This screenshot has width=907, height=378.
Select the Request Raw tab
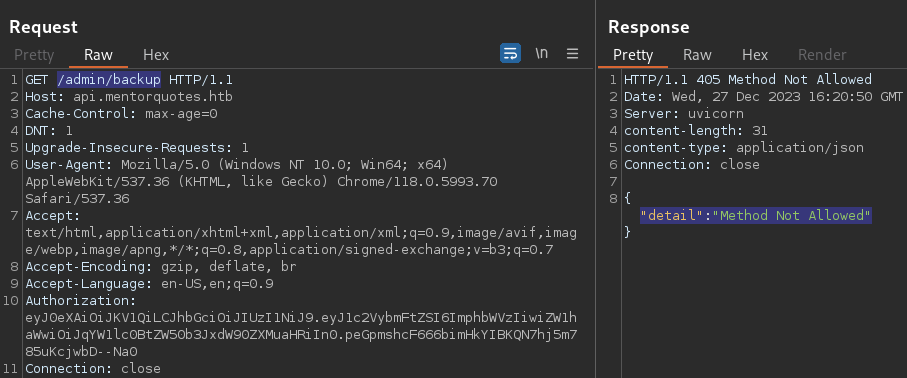point(98,55)
